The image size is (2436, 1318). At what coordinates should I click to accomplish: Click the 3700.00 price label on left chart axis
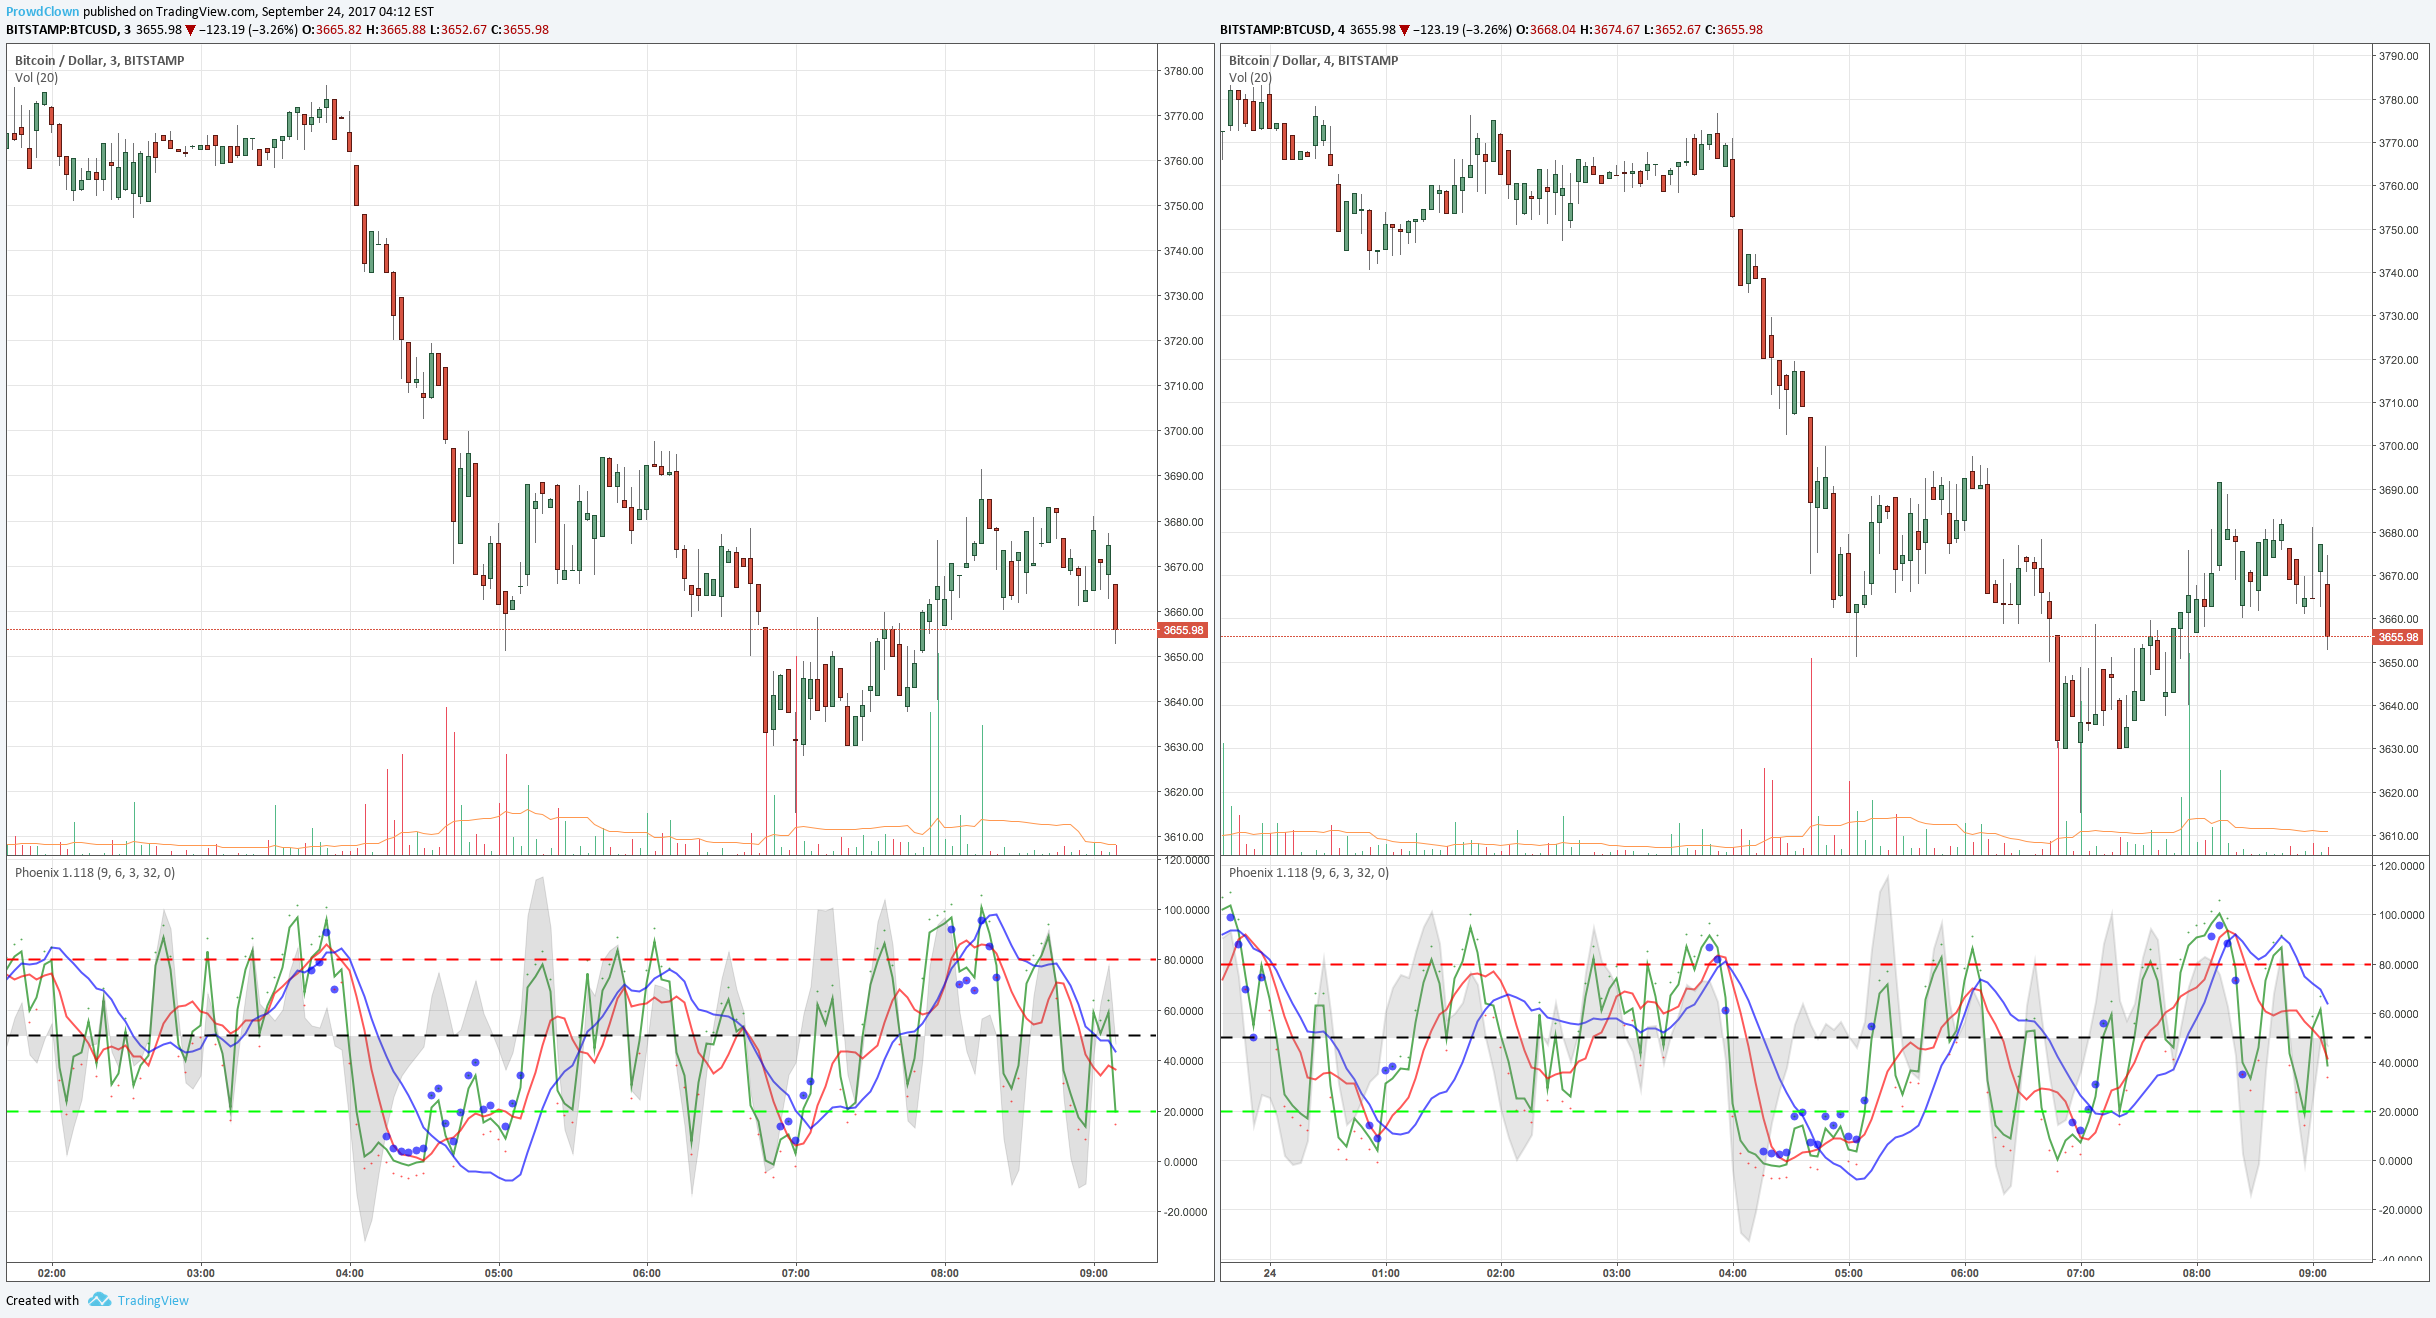(x=1184, y=431)
